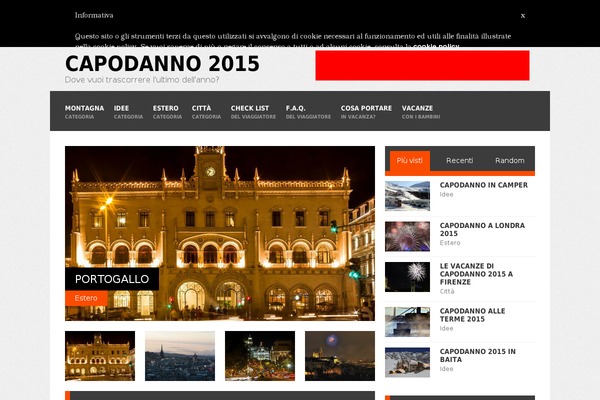Image resolution: width=600 pixels, height=400 pixels.
Task: Click the Estero tag on featured slide
Action: pos(86,298)
